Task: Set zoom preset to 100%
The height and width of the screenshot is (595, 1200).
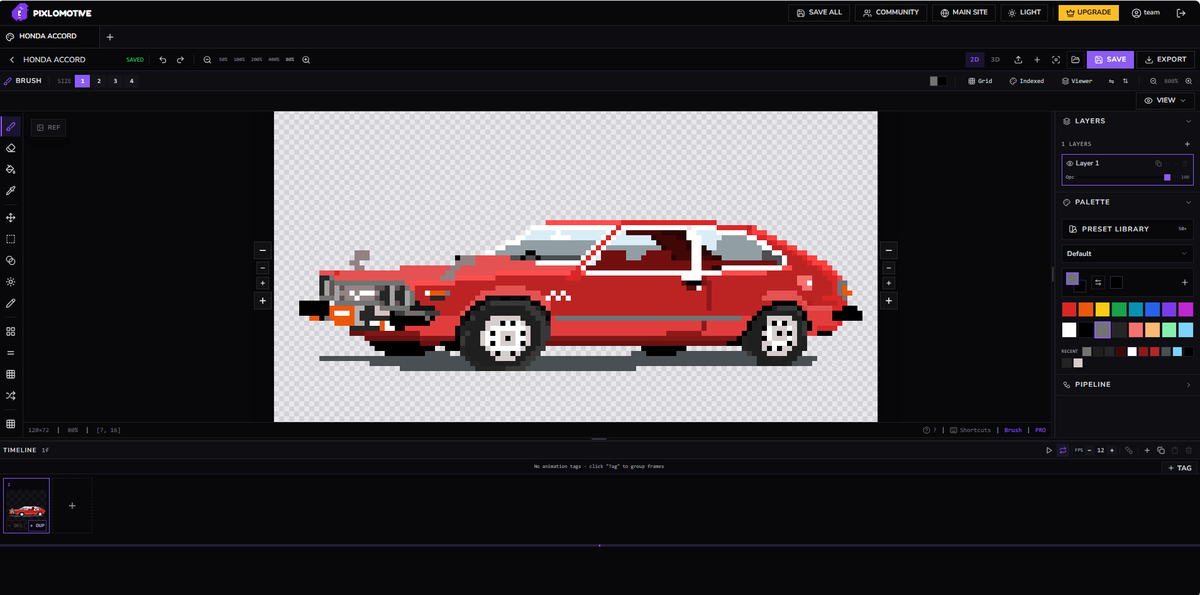Action: (239, 60)
